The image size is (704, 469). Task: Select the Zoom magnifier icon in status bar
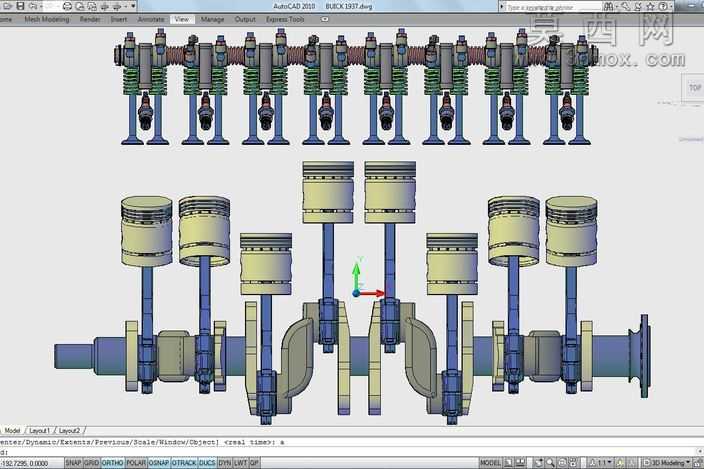click(x=550, y=463)
